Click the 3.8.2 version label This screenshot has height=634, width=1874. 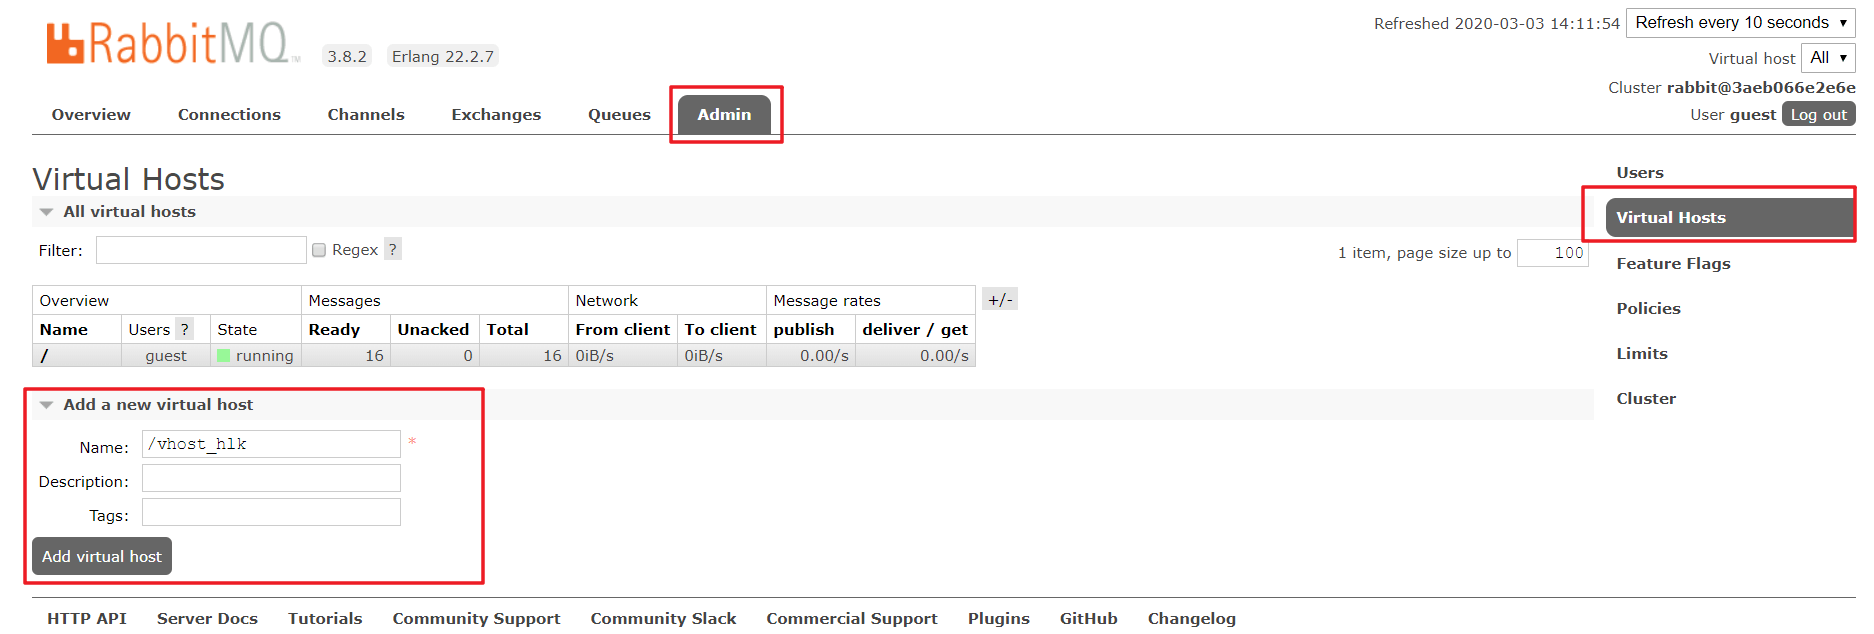[347, 56]
